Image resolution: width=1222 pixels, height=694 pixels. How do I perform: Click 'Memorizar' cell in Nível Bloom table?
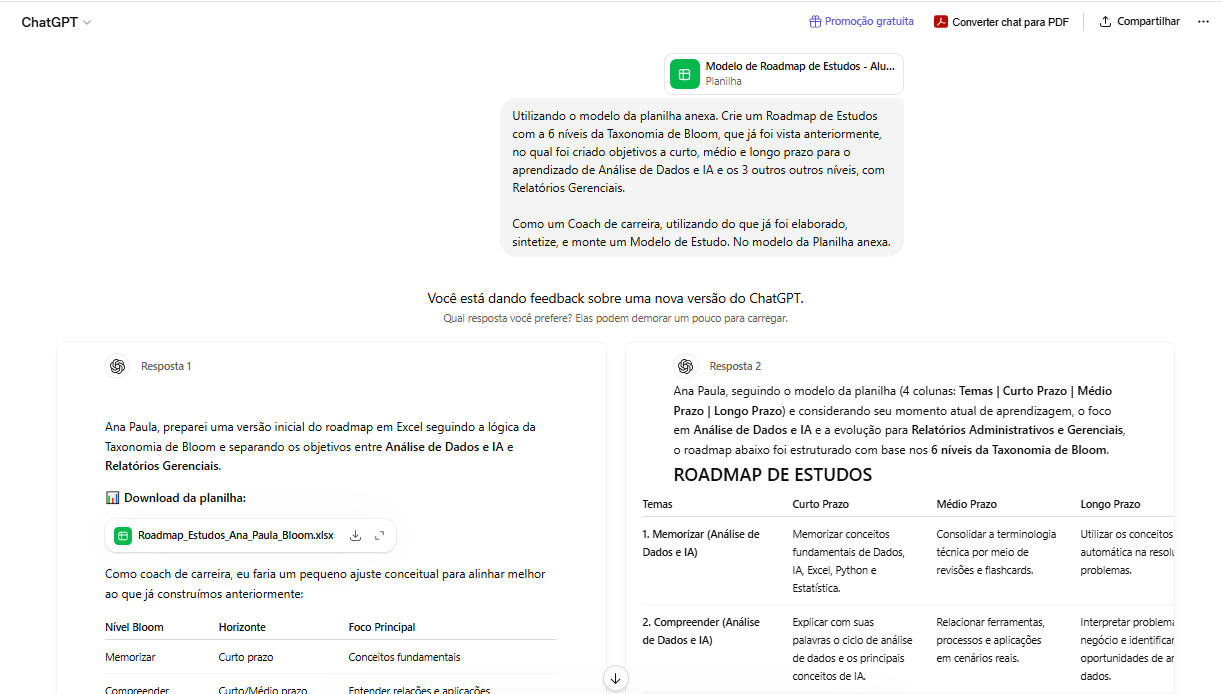(130, 657)
